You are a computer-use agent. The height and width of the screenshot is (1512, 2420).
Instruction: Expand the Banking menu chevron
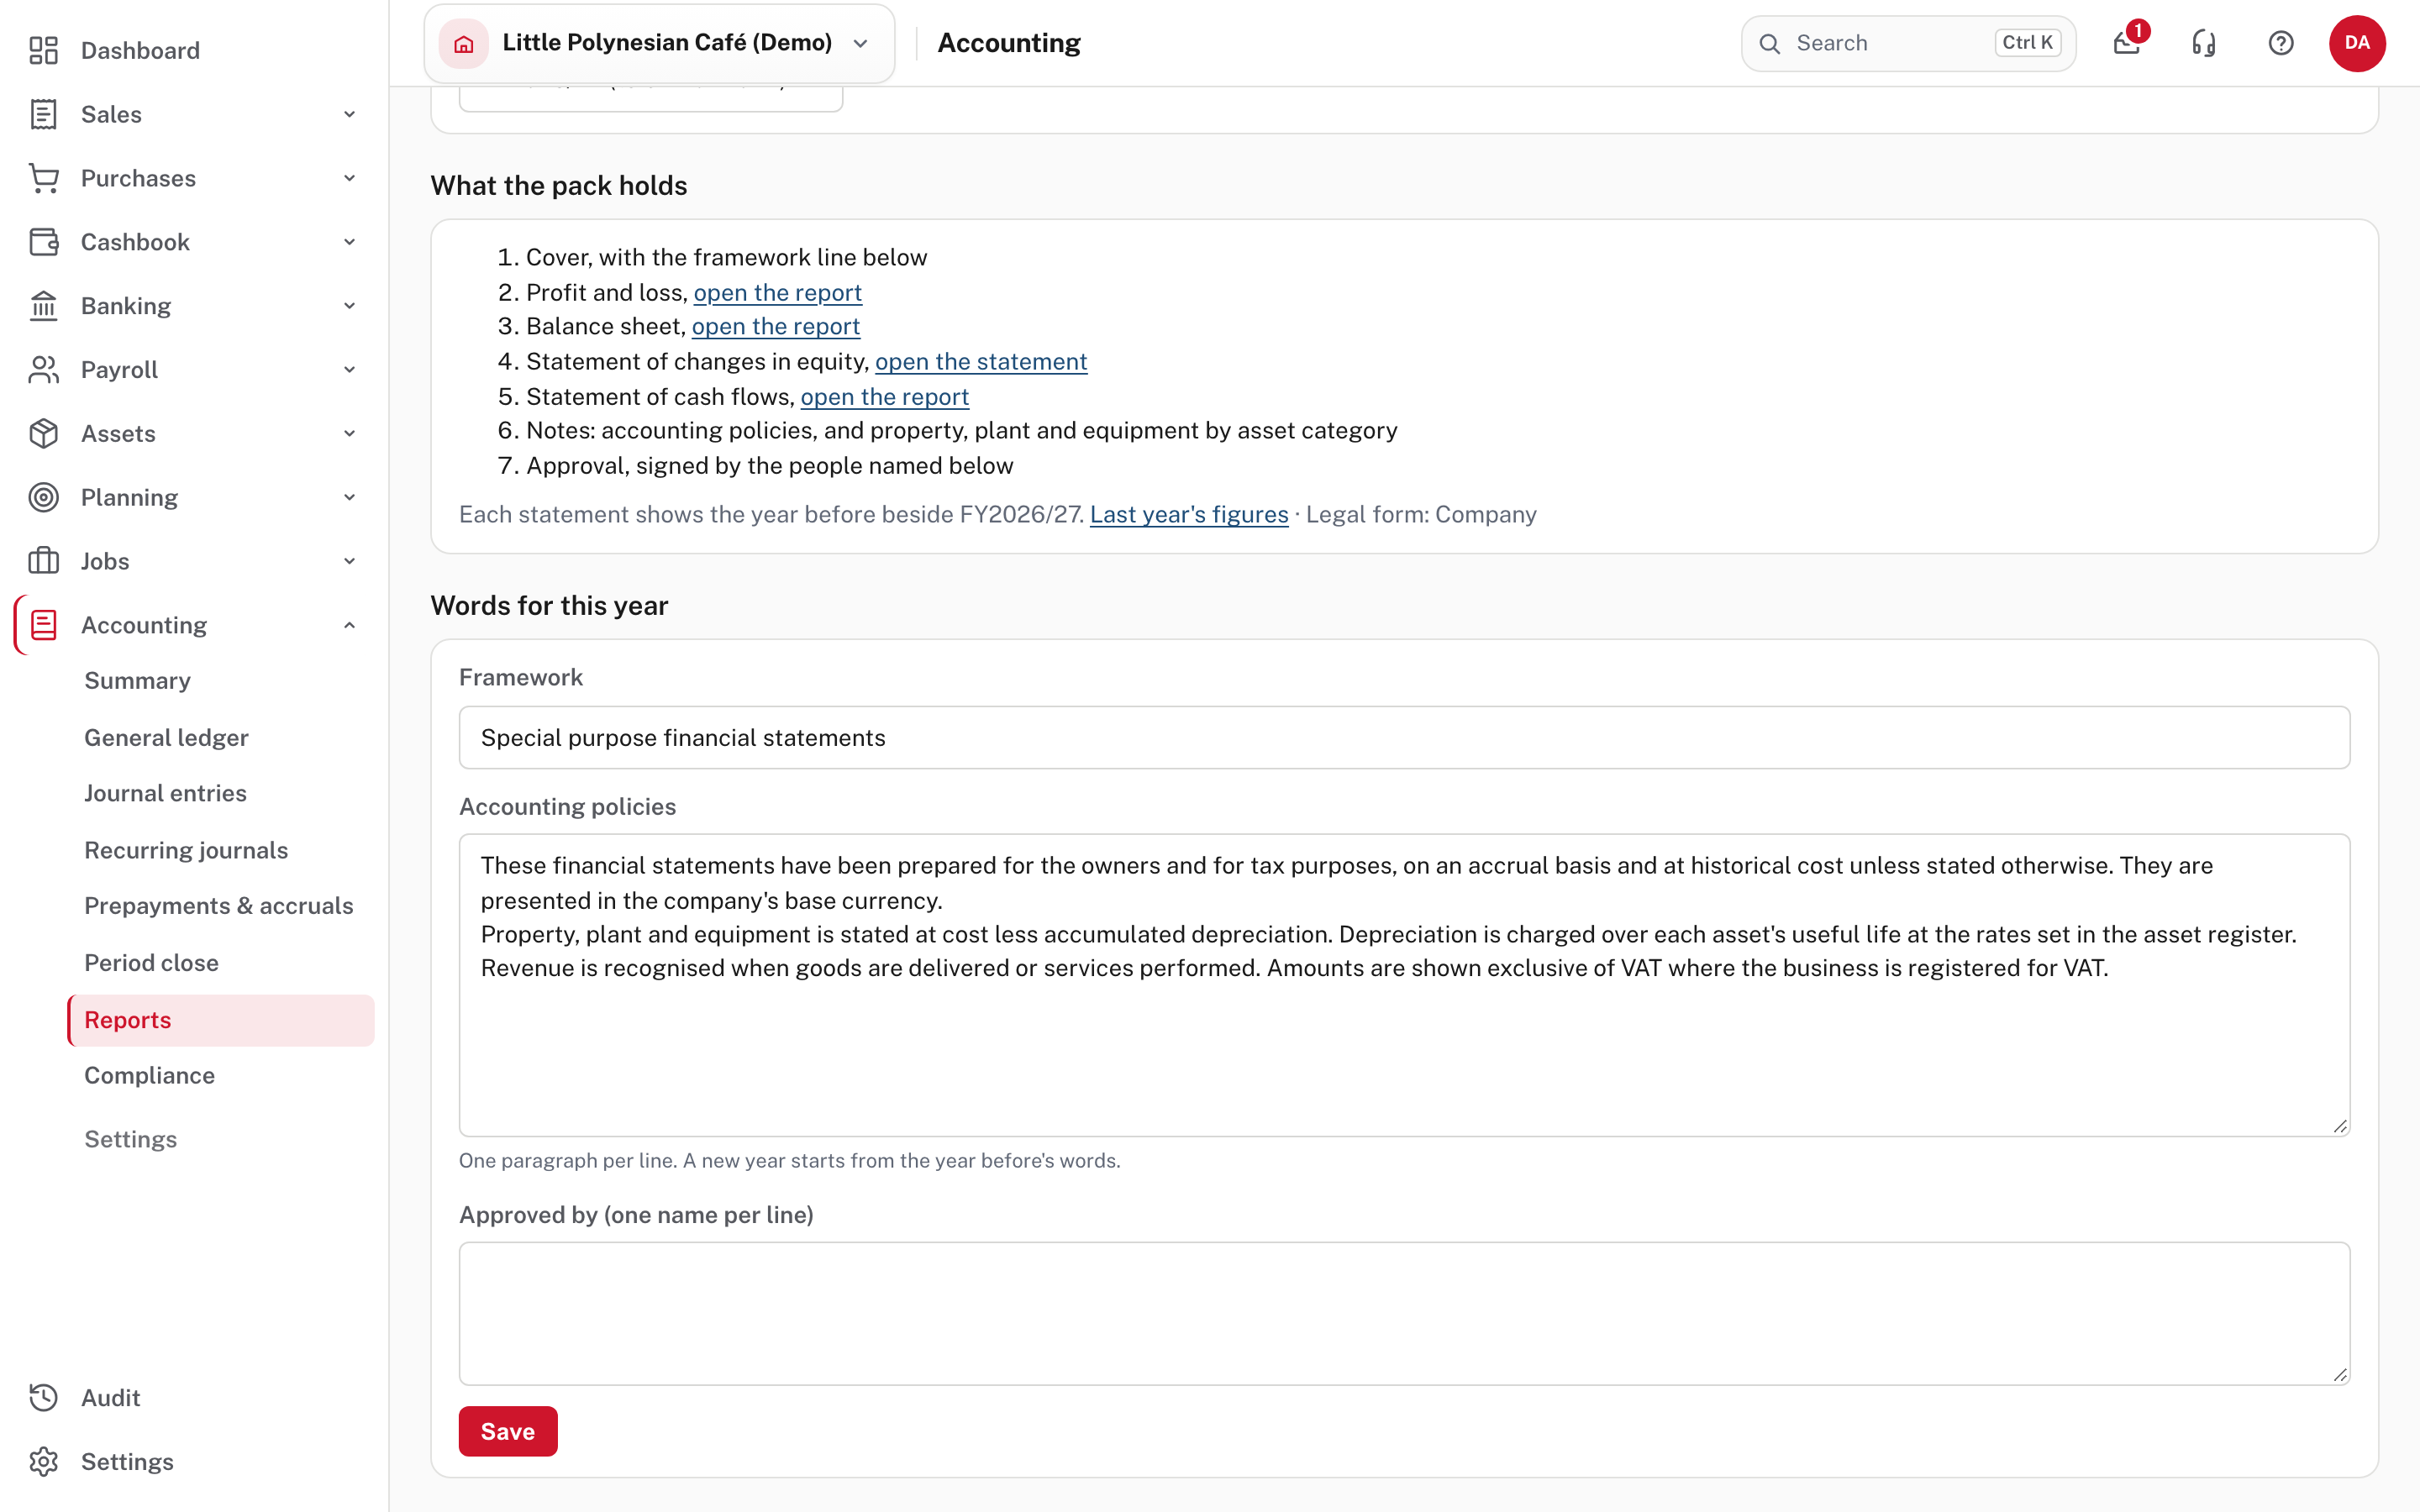(350, 306)
